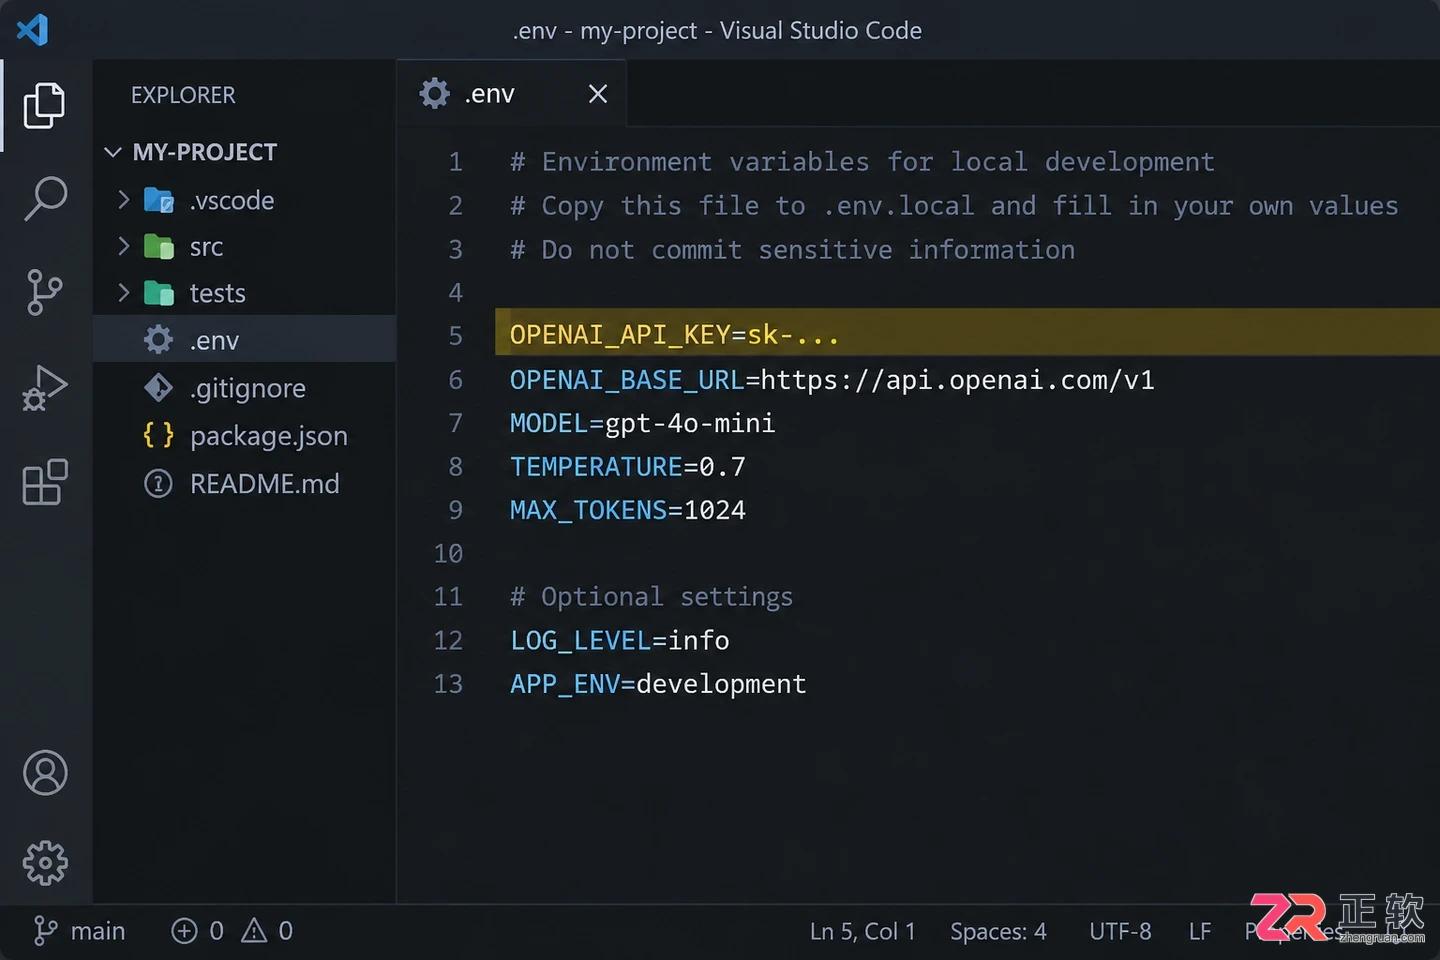Click the gear icon on the .env editor tab
Image resolution: width=1440 pixels, height=960 pixels.
(434, 94)
